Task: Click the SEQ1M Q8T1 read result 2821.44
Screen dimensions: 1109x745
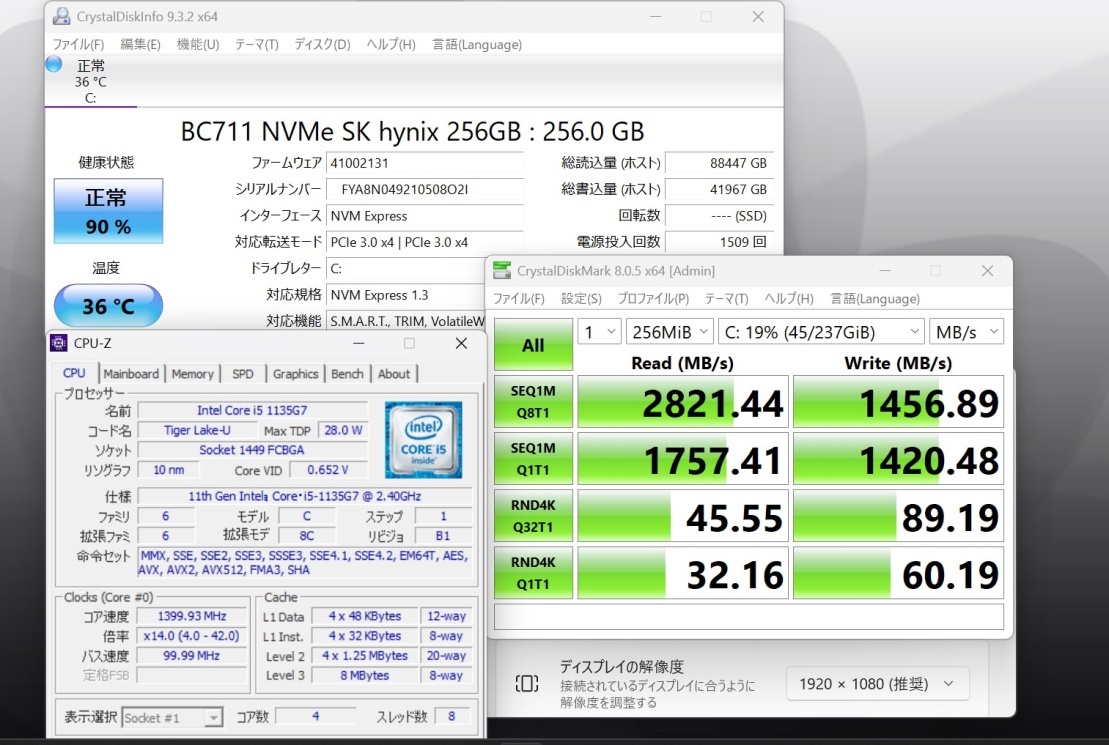Action: coord(683,402)
